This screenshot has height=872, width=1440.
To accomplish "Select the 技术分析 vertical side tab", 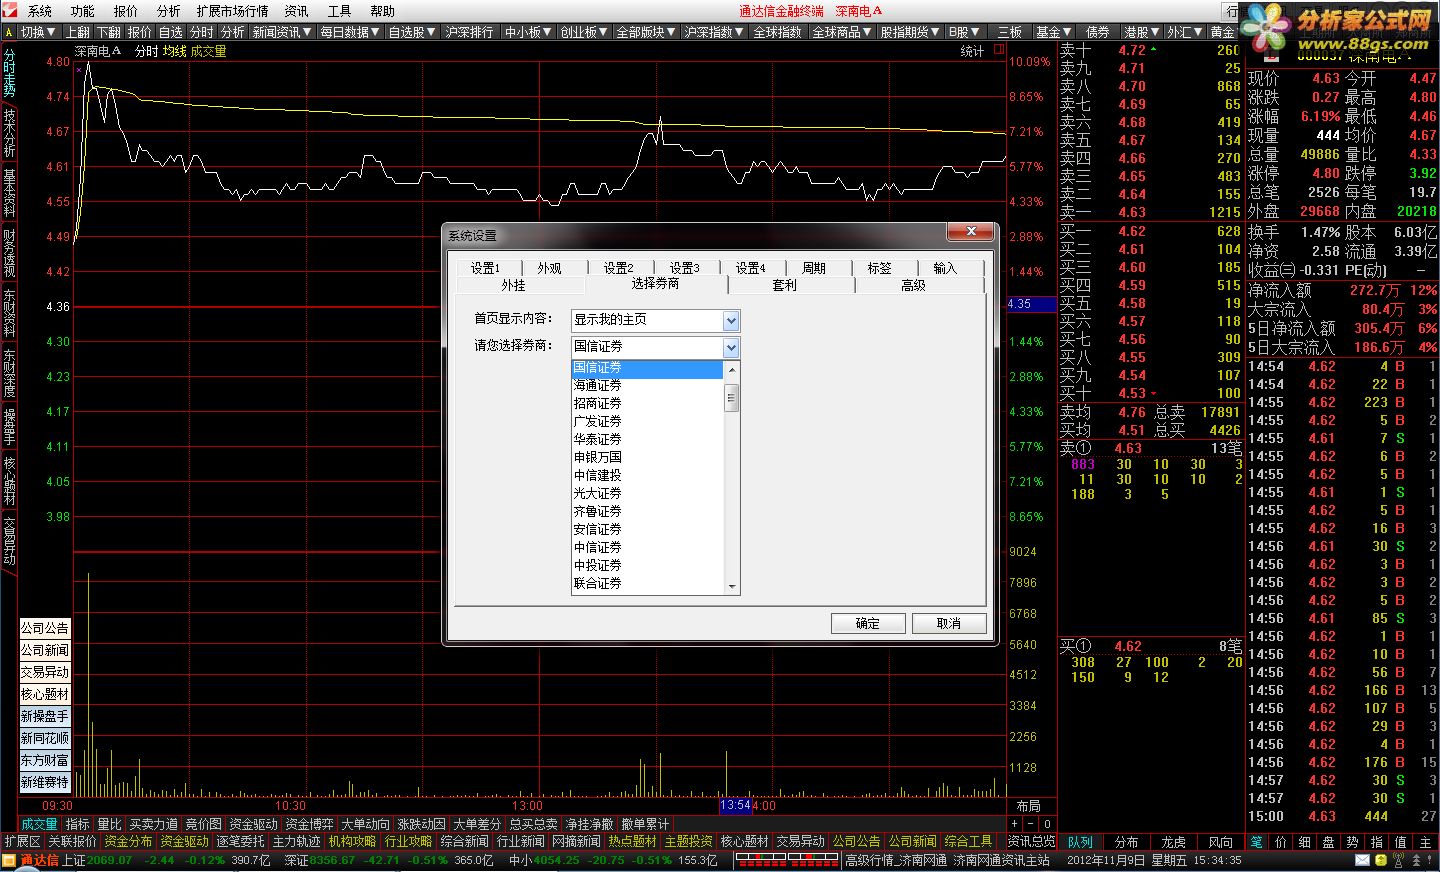I will point(9,132).
